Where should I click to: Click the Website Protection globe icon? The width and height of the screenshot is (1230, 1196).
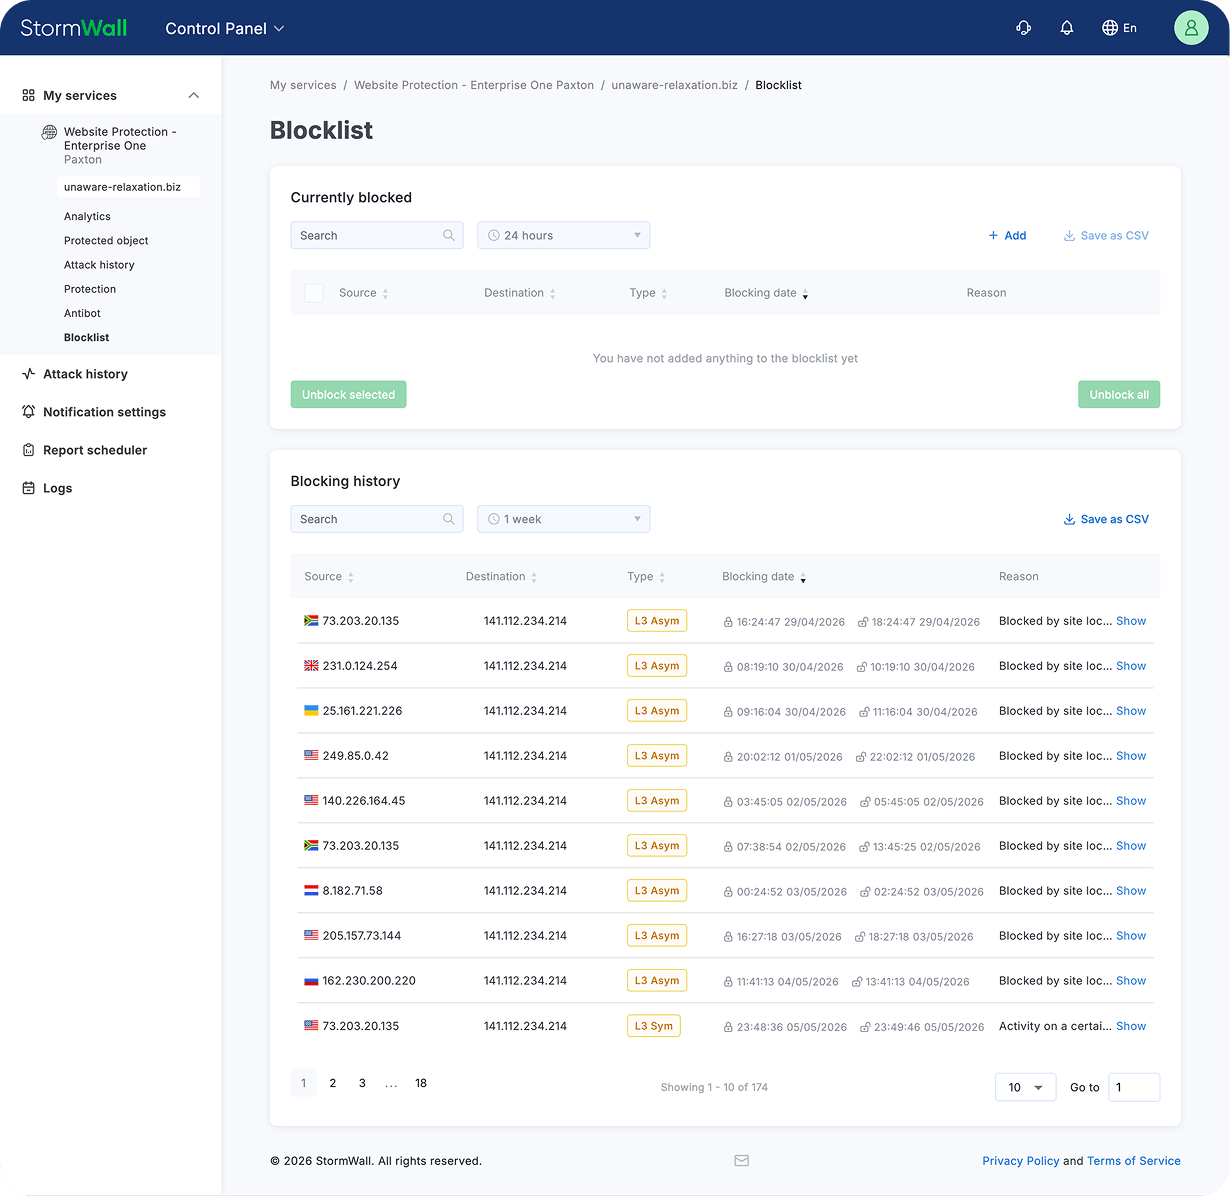(49, 132)
